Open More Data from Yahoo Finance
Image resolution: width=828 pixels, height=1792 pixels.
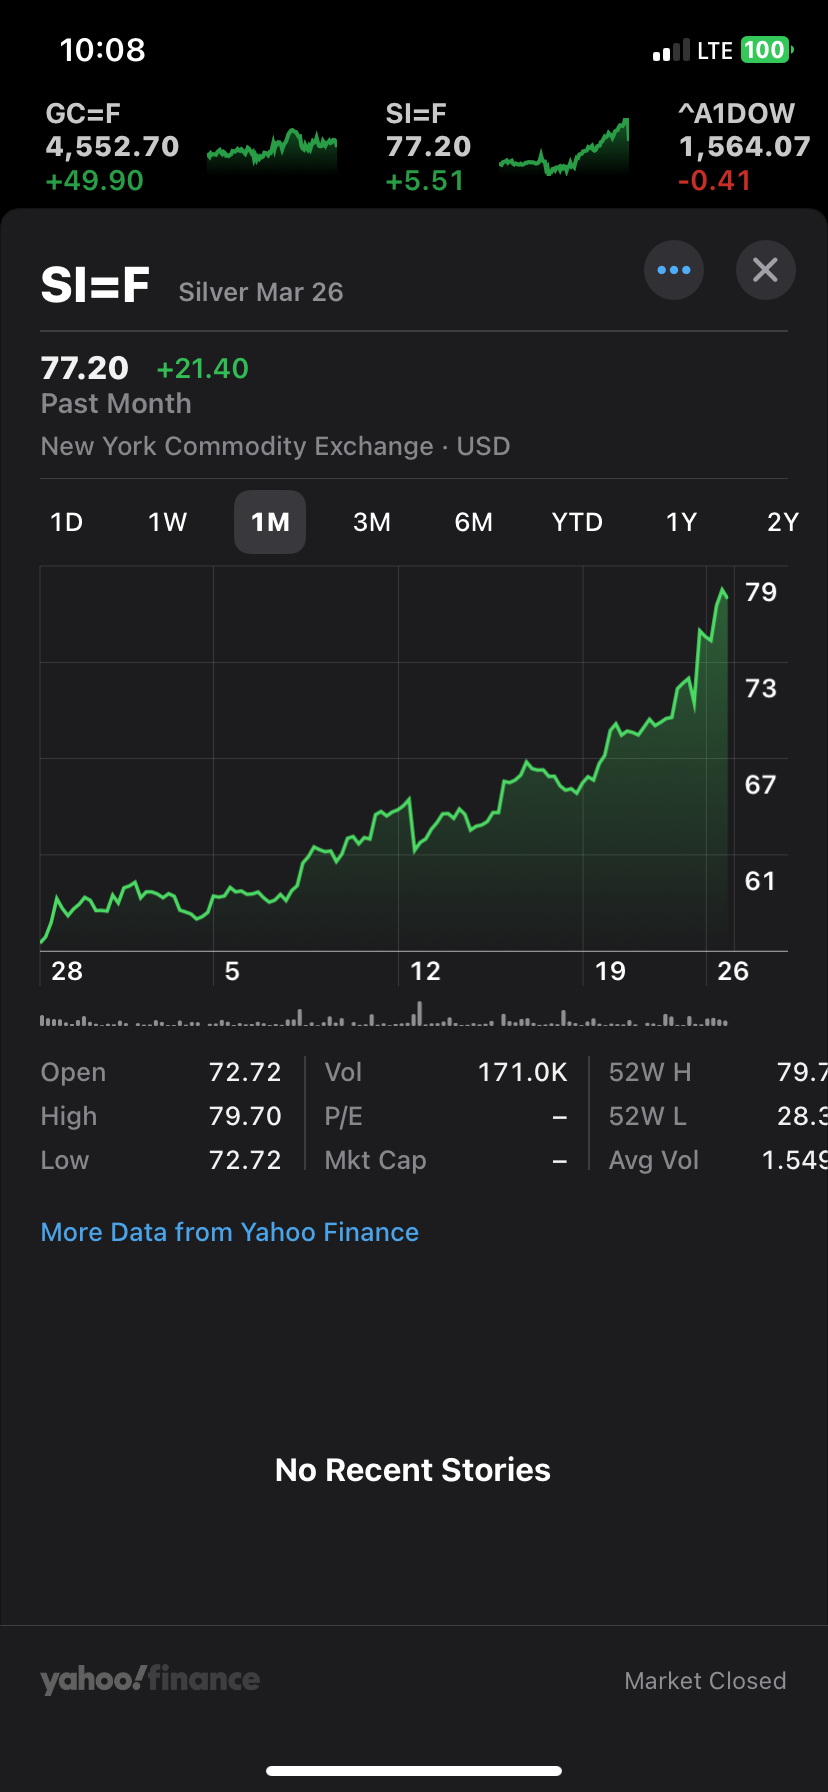[230, 1232]
